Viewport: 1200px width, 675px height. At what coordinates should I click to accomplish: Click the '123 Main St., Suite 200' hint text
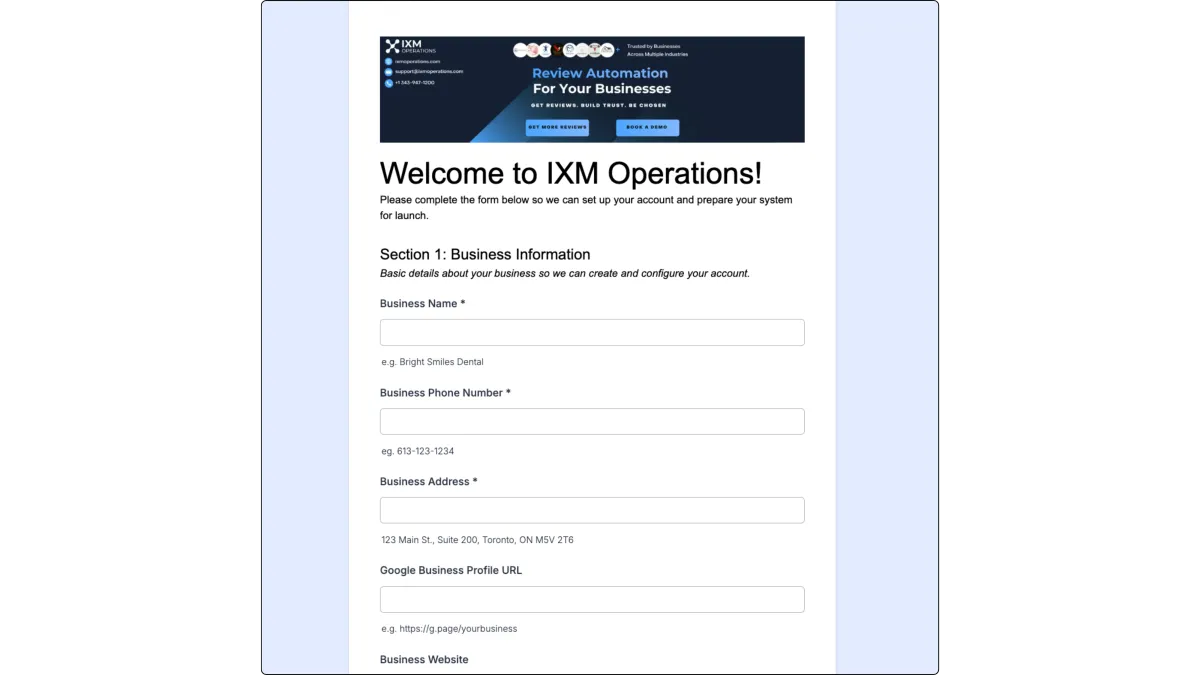point(477,540)
